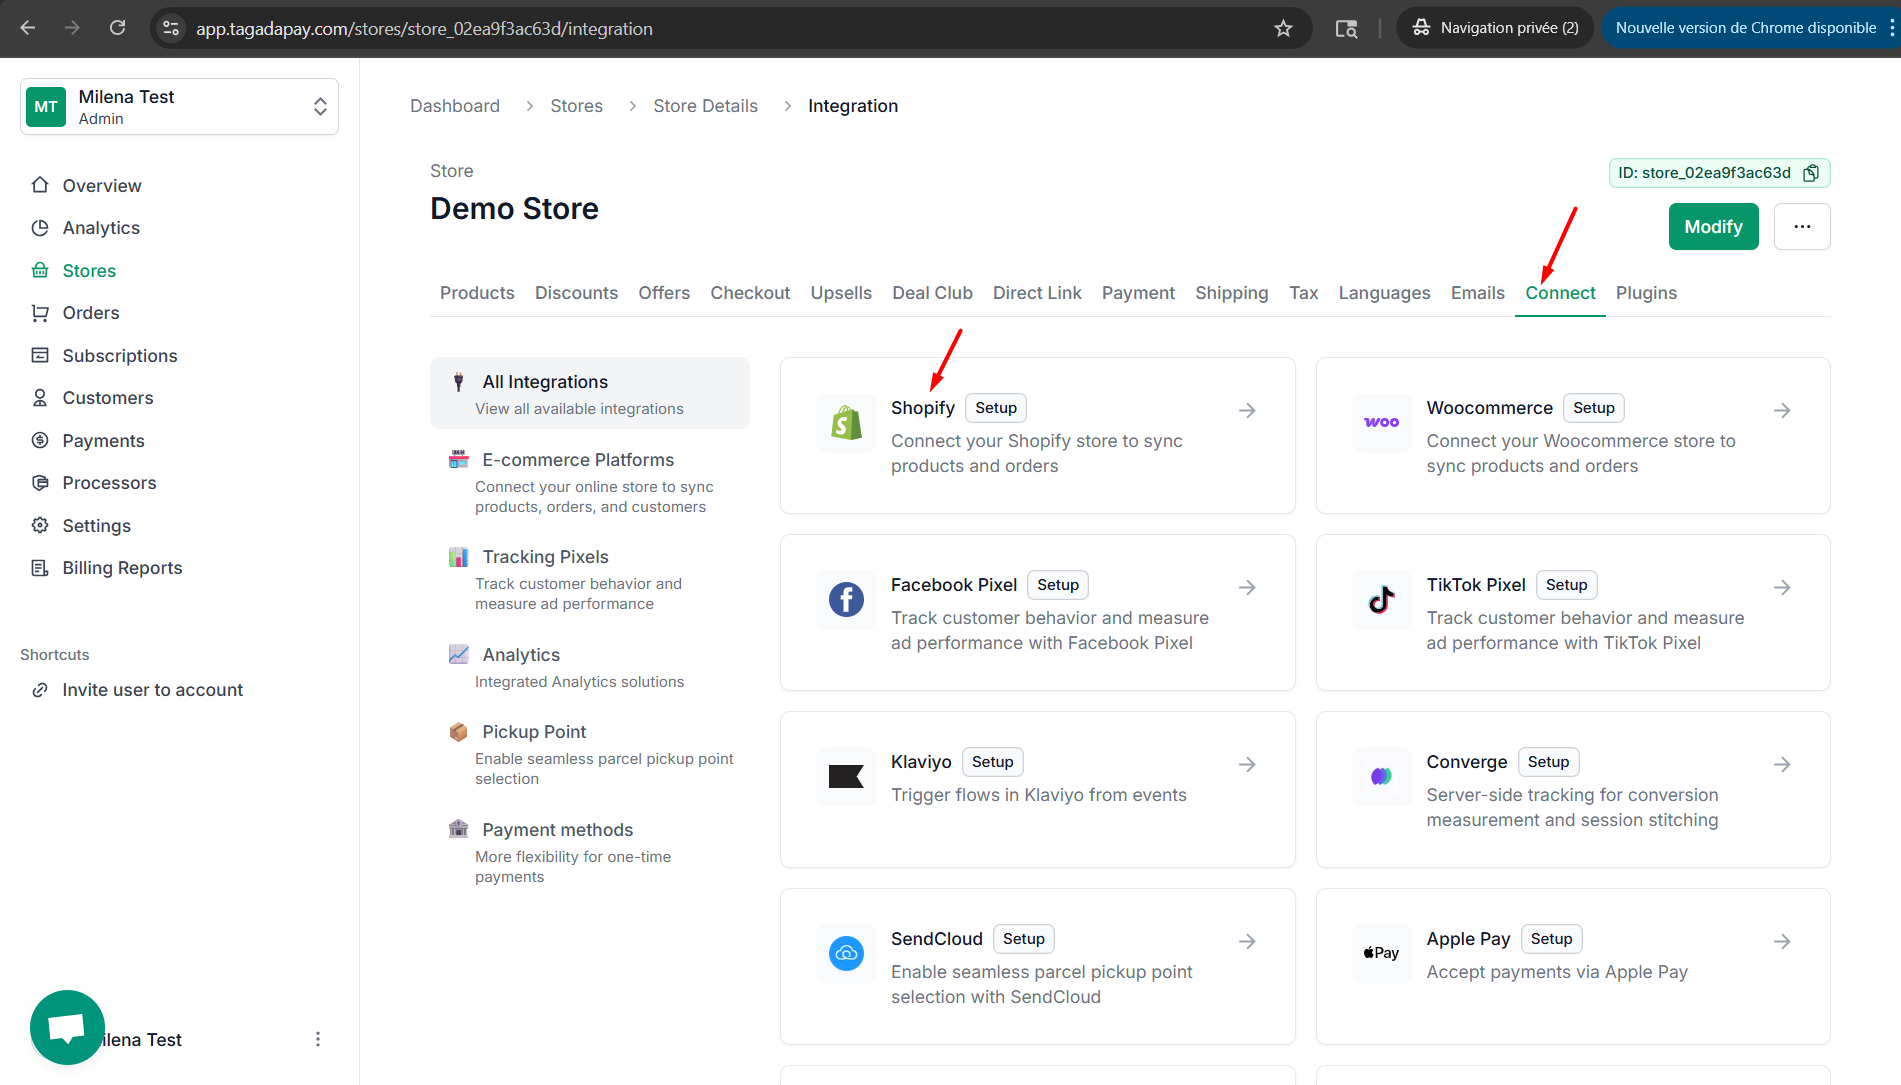Viewport: 1901px width, 1085px height.
Task: Click the Klaviyo flag logo icon
Action: click(x=846, y=777)
